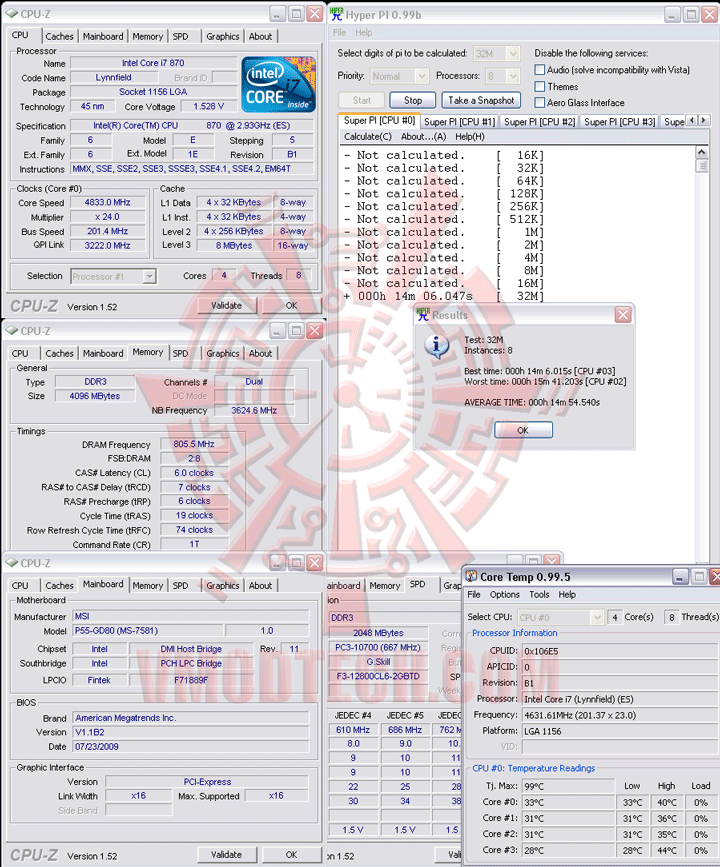Switch to SPD tab in Memory CPU-Z window
Viewport: 720px width, 867px height.
pyautogui.click(x=180, y=353)
